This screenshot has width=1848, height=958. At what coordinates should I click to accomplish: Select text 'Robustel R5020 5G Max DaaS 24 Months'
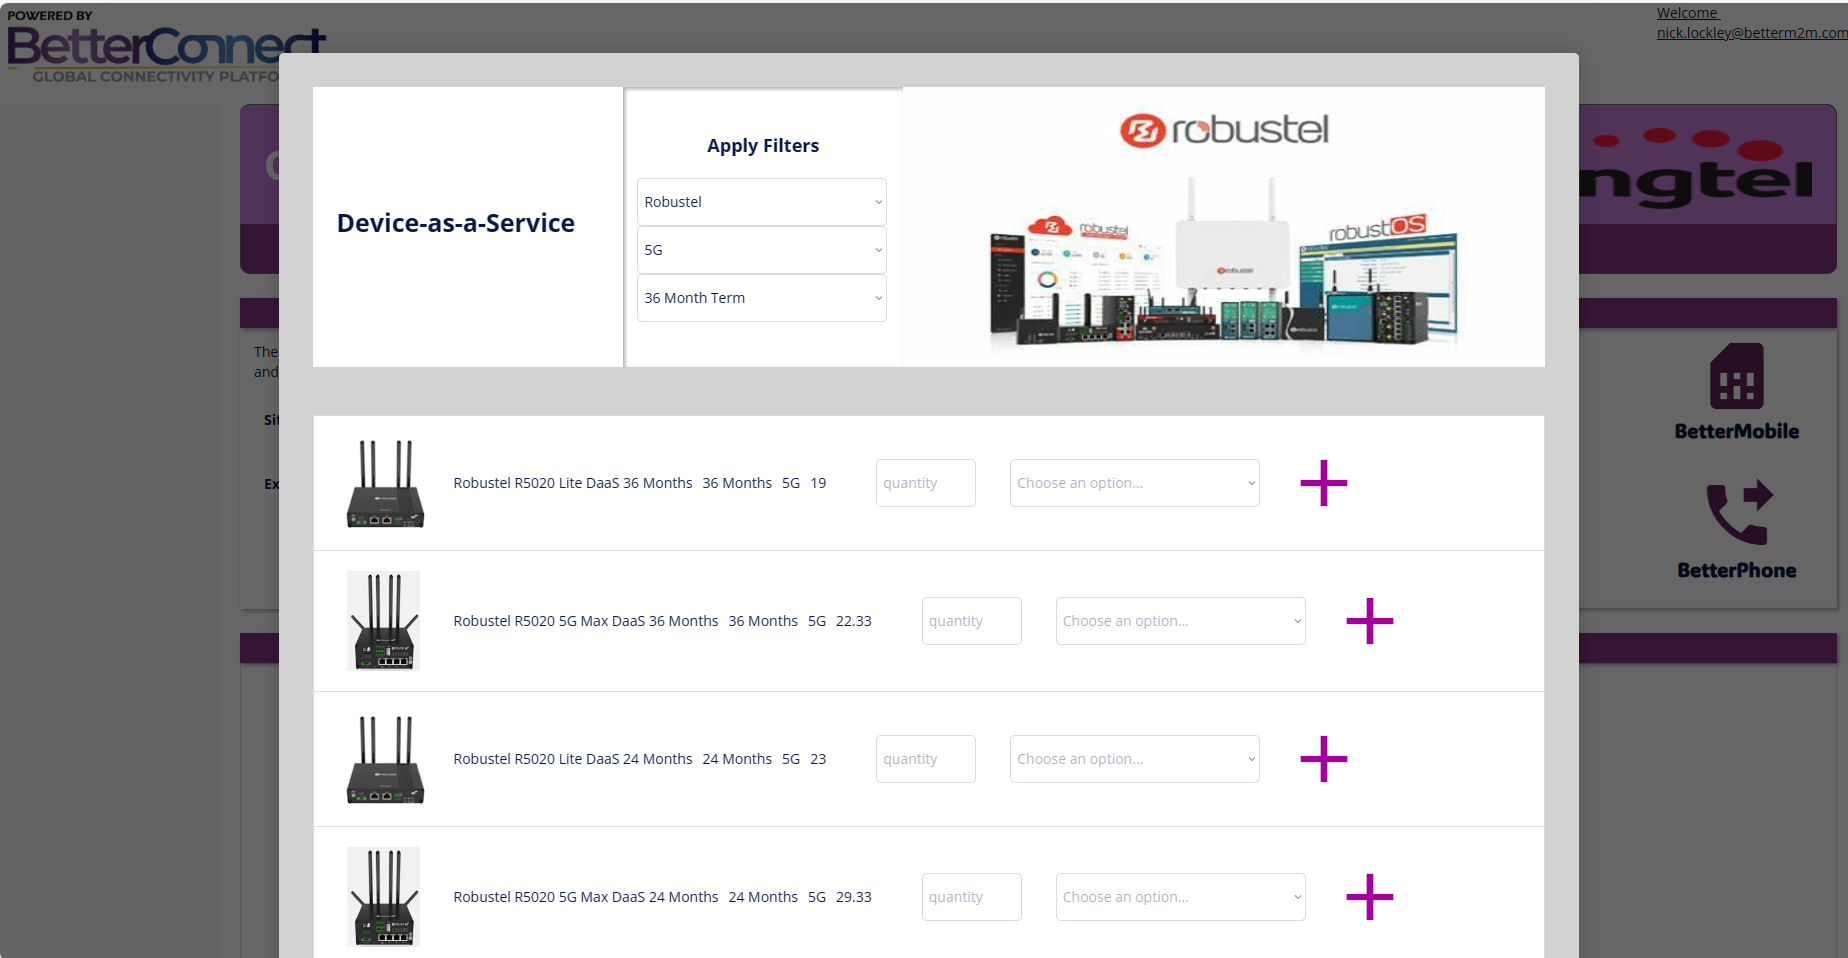[x=586, y=897]
